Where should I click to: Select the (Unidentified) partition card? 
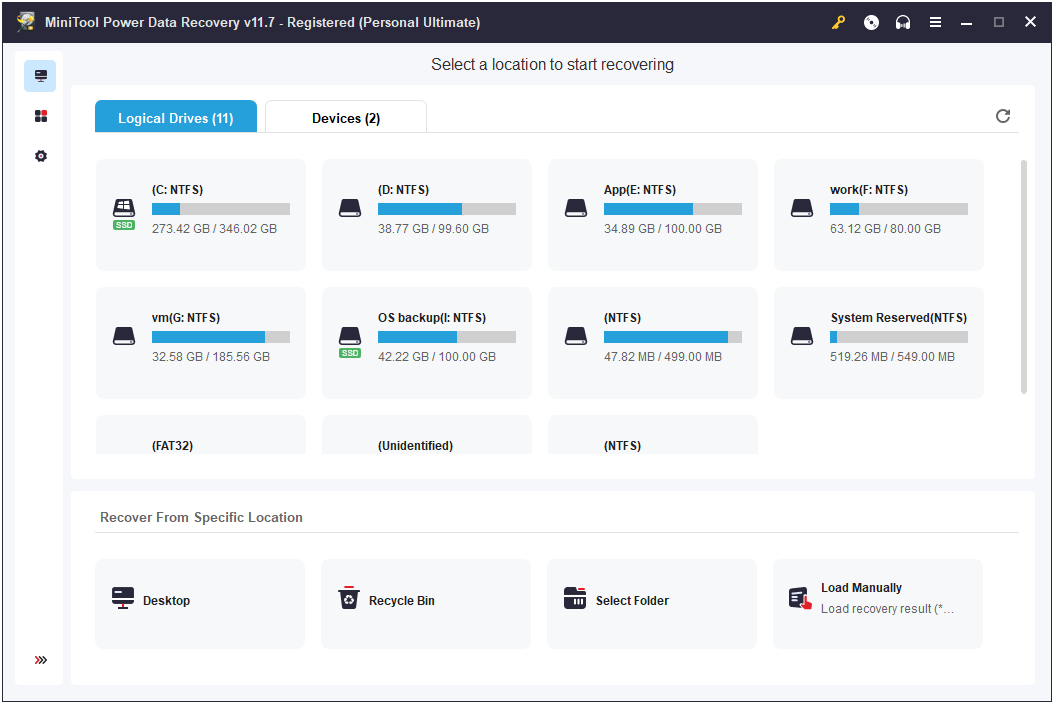(x=427, y=435)
